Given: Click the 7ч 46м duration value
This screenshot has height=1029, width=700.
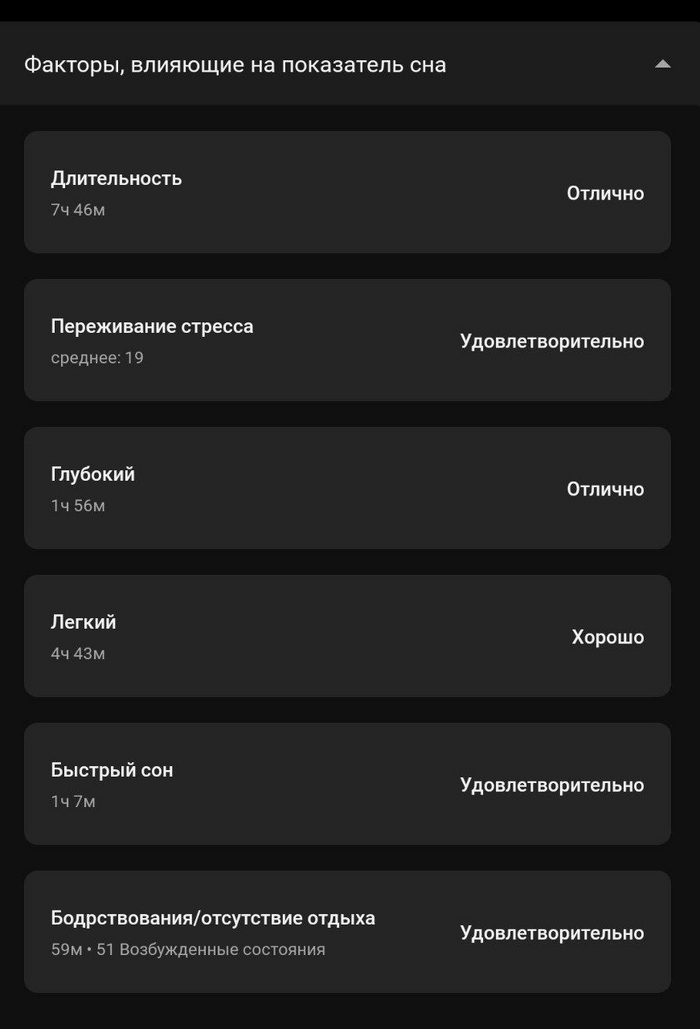Looking at the screenshot, I should point(77,210).
